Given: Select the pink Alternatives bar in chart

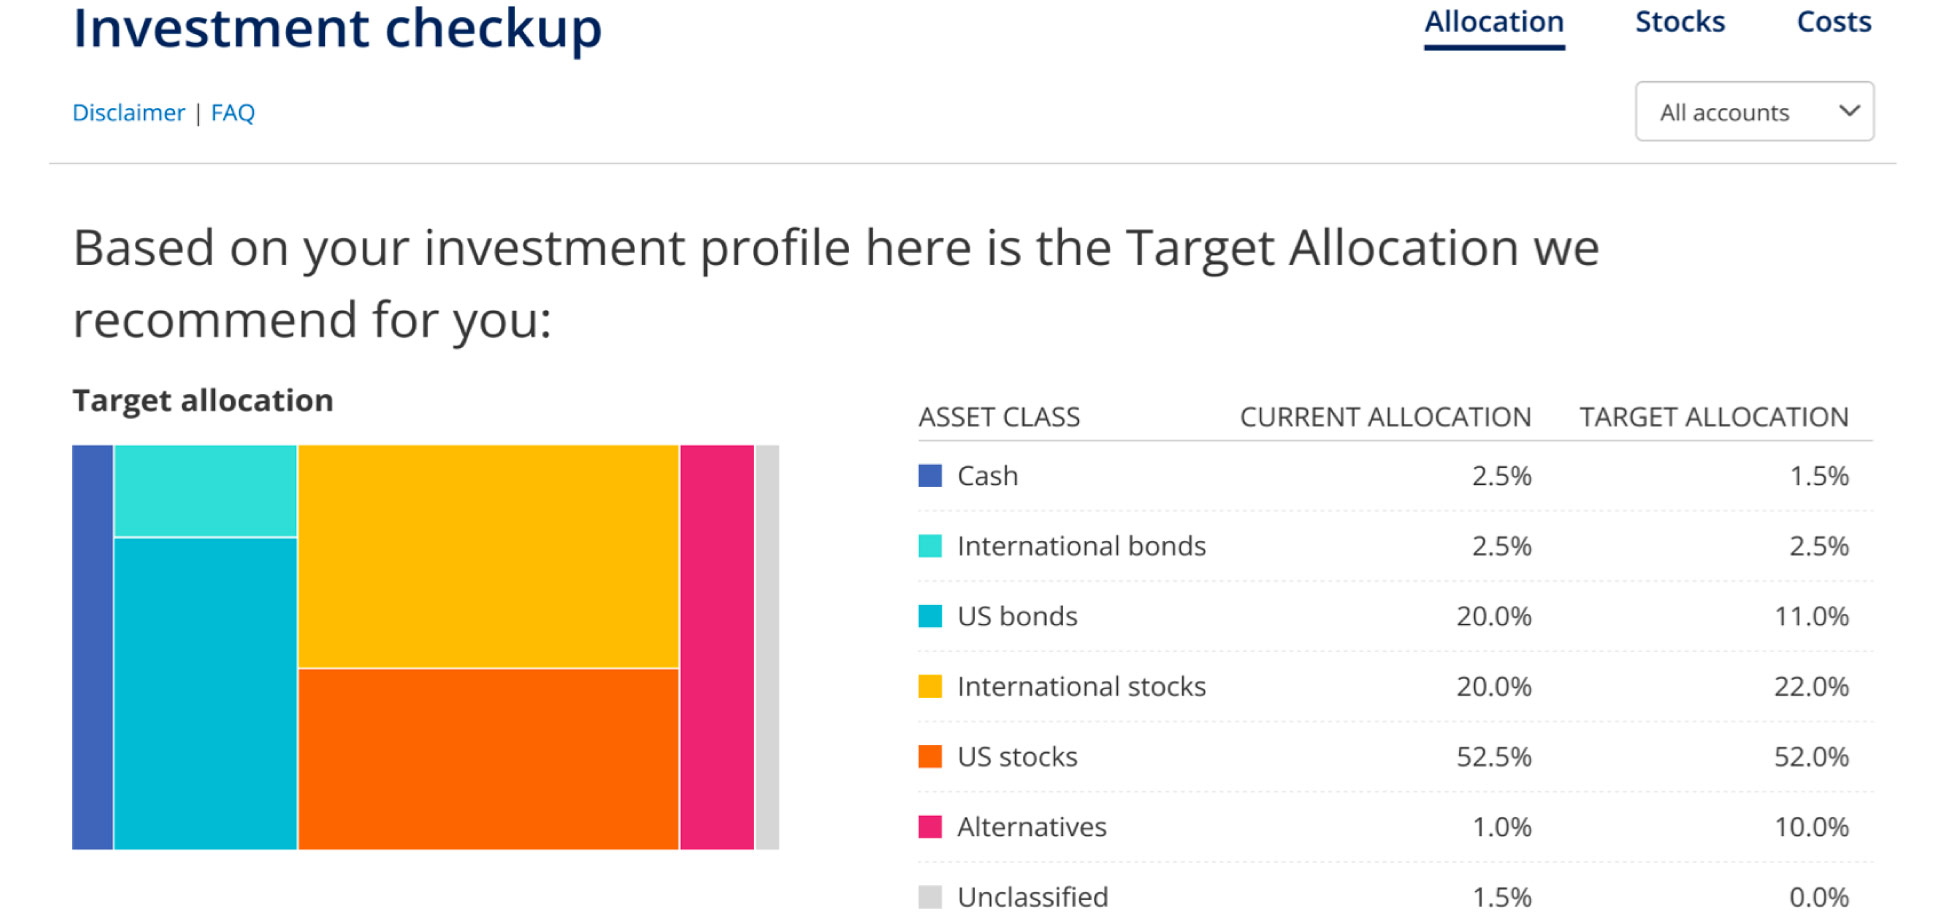Looking at the screenshot, I should [x=717, y=647].
